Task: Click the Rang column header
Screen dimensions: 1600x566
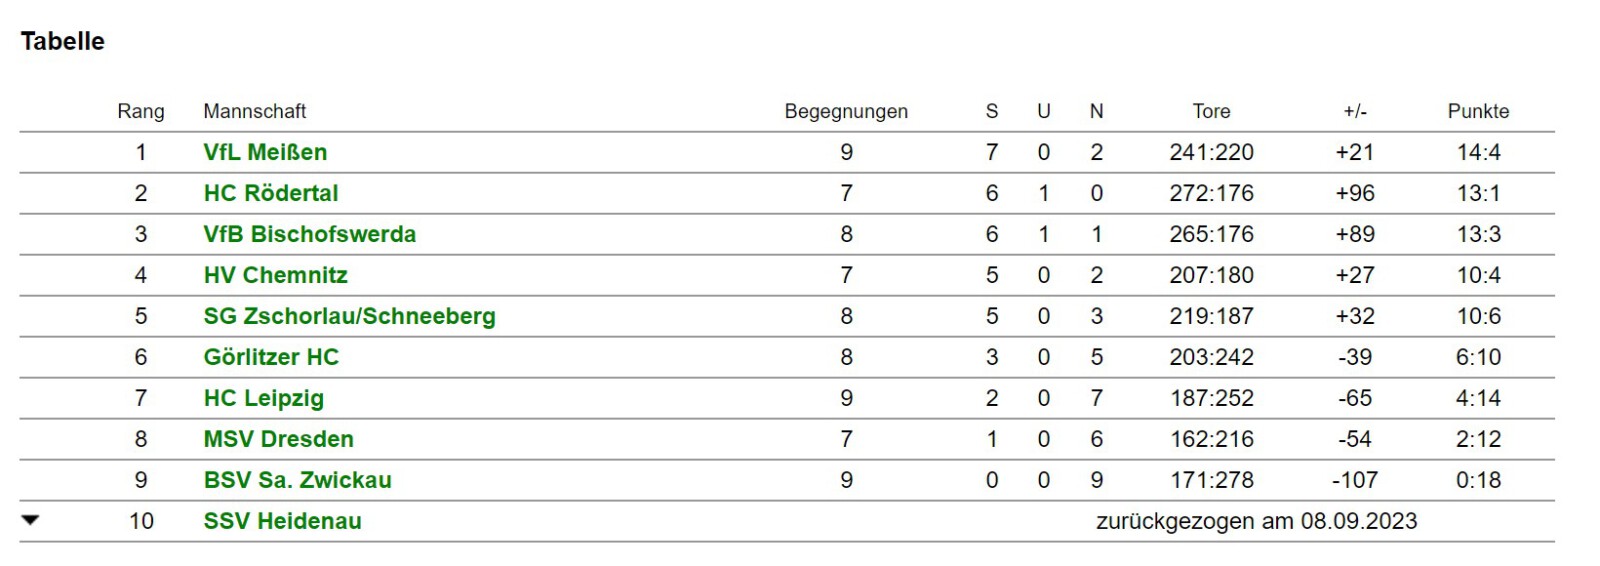Action: pos(141,111)
